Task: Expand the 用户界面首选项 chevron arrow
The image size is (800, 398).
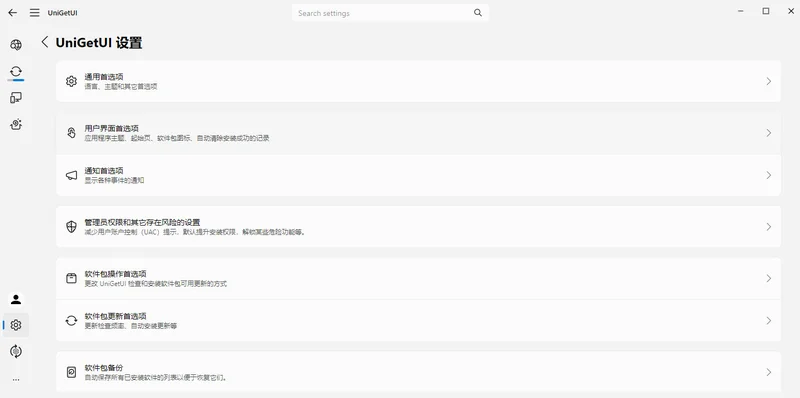Action: (768, 133)
